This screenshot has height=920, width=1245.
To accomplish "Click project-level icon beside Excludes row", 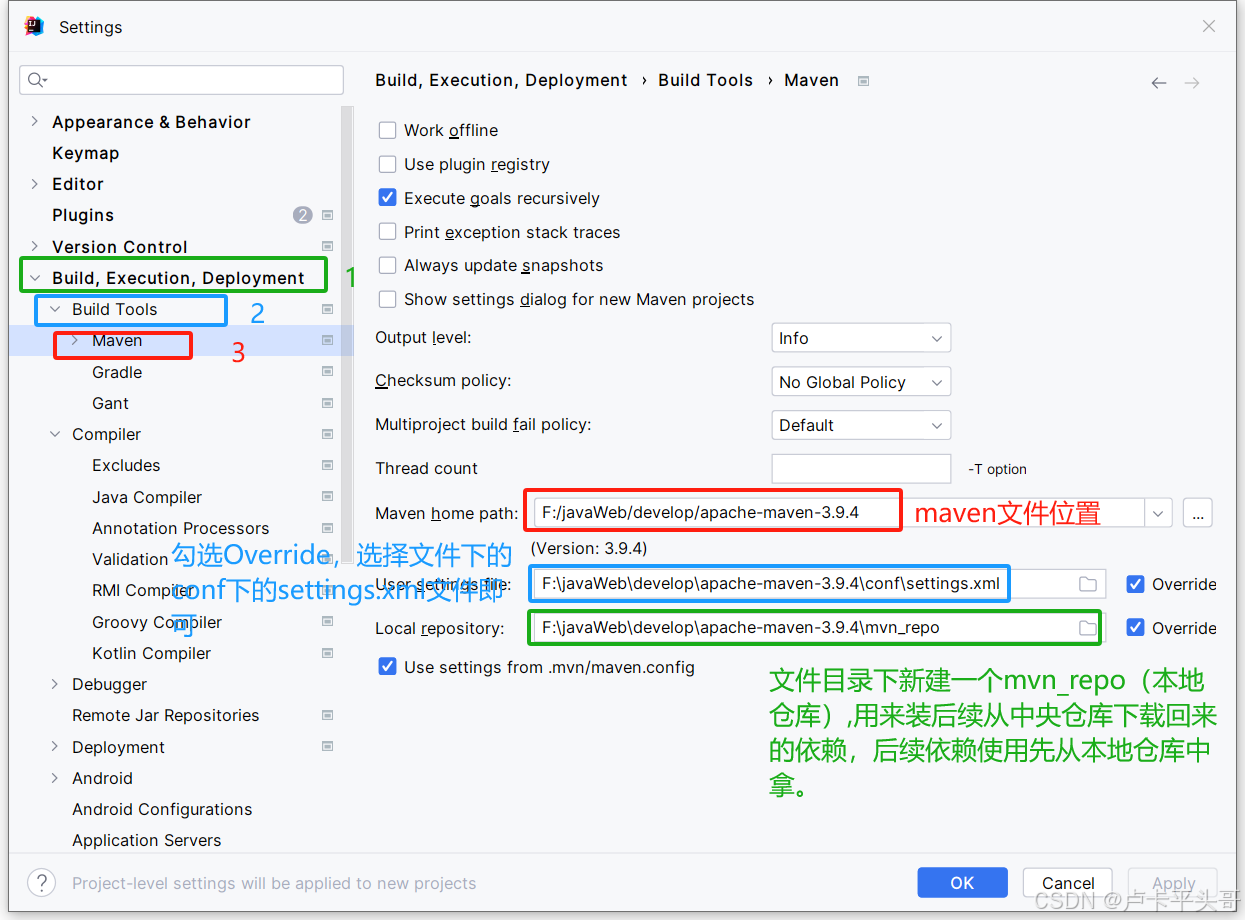I will click(327, 465).
